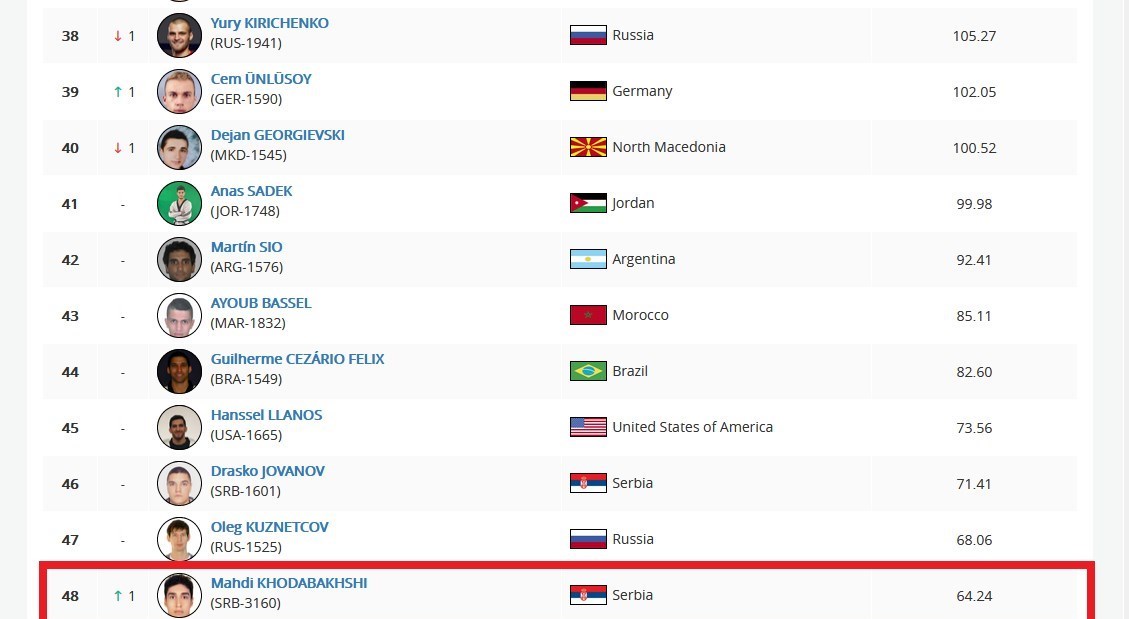Select Mahdi KHODABAKHSHI's highlighted name link
The height and width of the screenshot is (619, 1129).
[289, 583]
